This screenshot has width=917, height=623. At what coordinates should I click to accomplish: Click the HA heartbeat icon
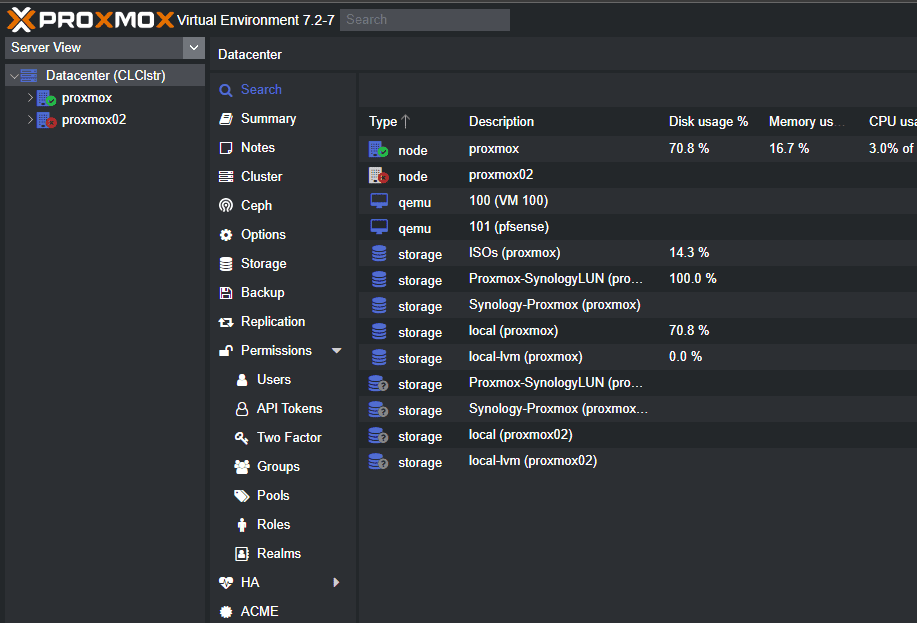[x=226, y=583]
